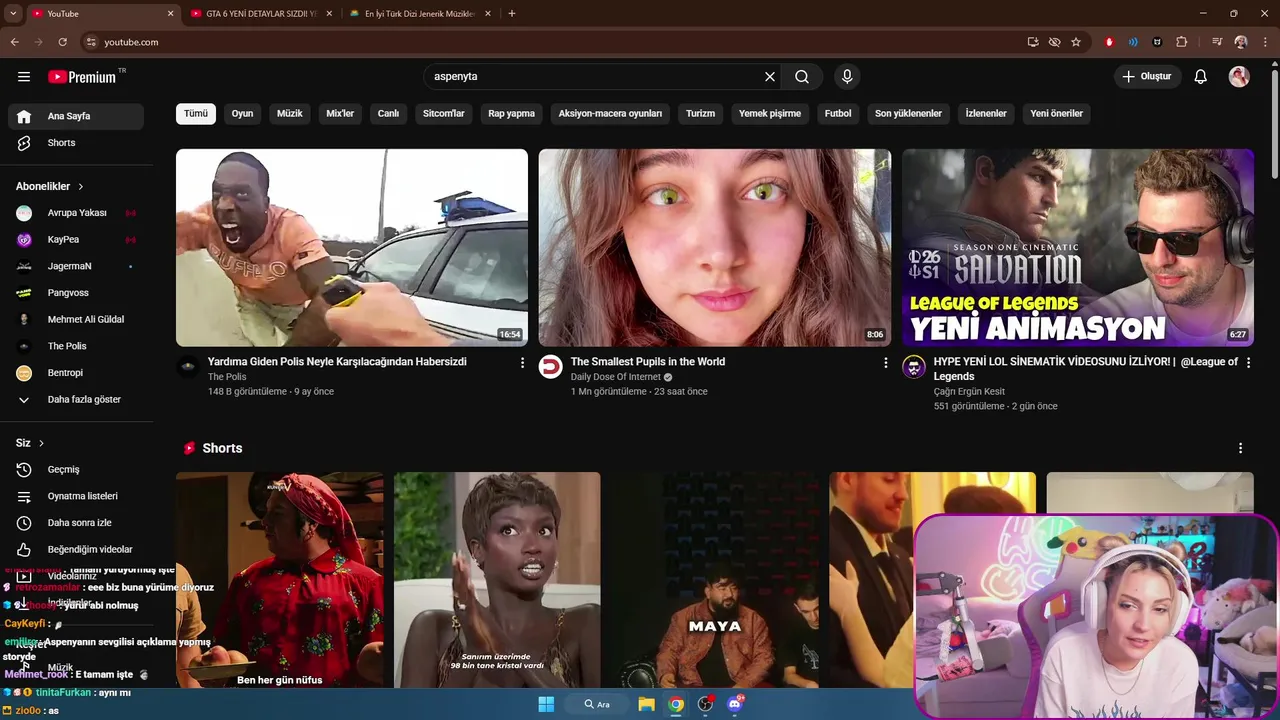Click the YouTube search input field

tap(592, 77)
